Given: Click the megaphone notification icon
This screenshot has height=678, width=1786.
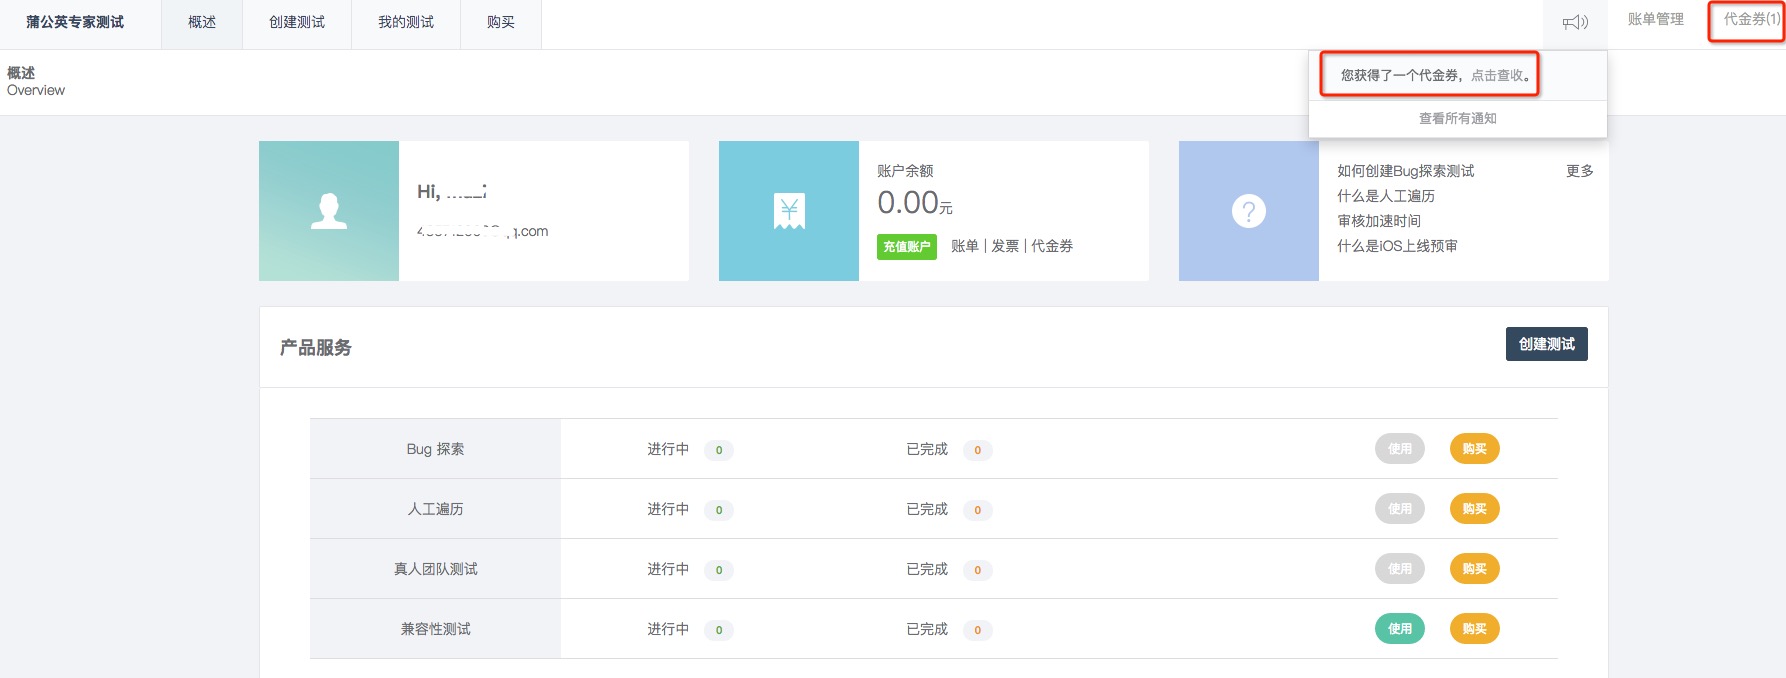Looking at the screenshot, I should tap(1575, 22).
